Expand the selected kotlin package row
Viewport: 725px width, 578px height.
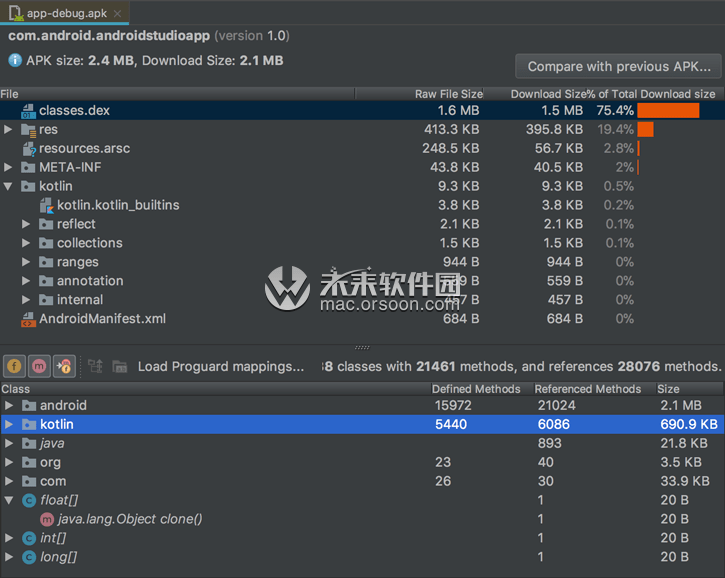pyautogui.click(x=9, y=424)
